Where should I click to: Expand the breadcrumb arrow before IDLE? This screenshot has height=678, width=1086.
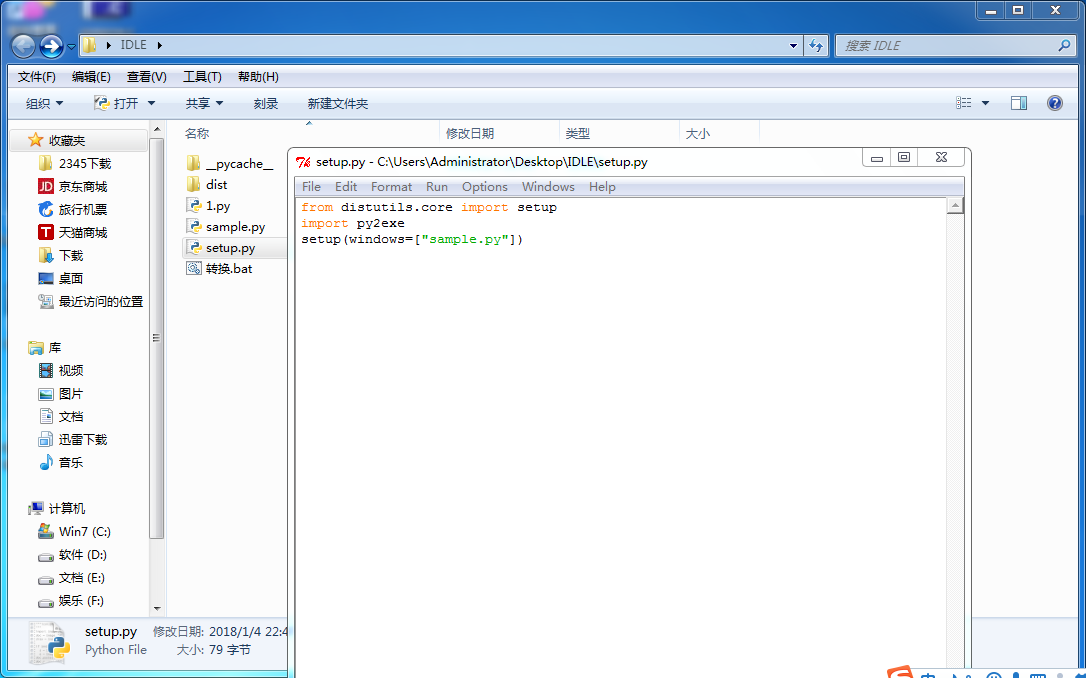click(x=109, y=45)
